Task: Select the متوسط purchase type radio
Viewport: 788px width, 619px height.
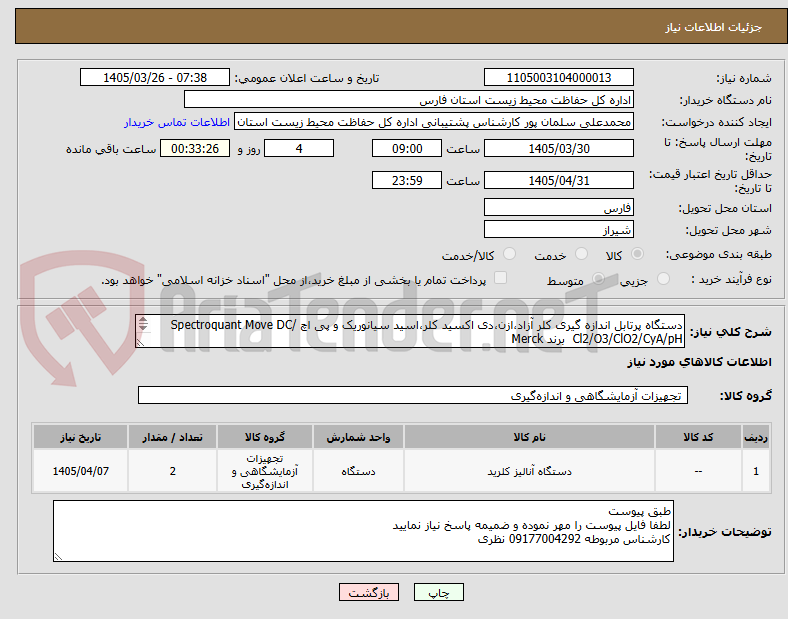Action: coord(598,279)
